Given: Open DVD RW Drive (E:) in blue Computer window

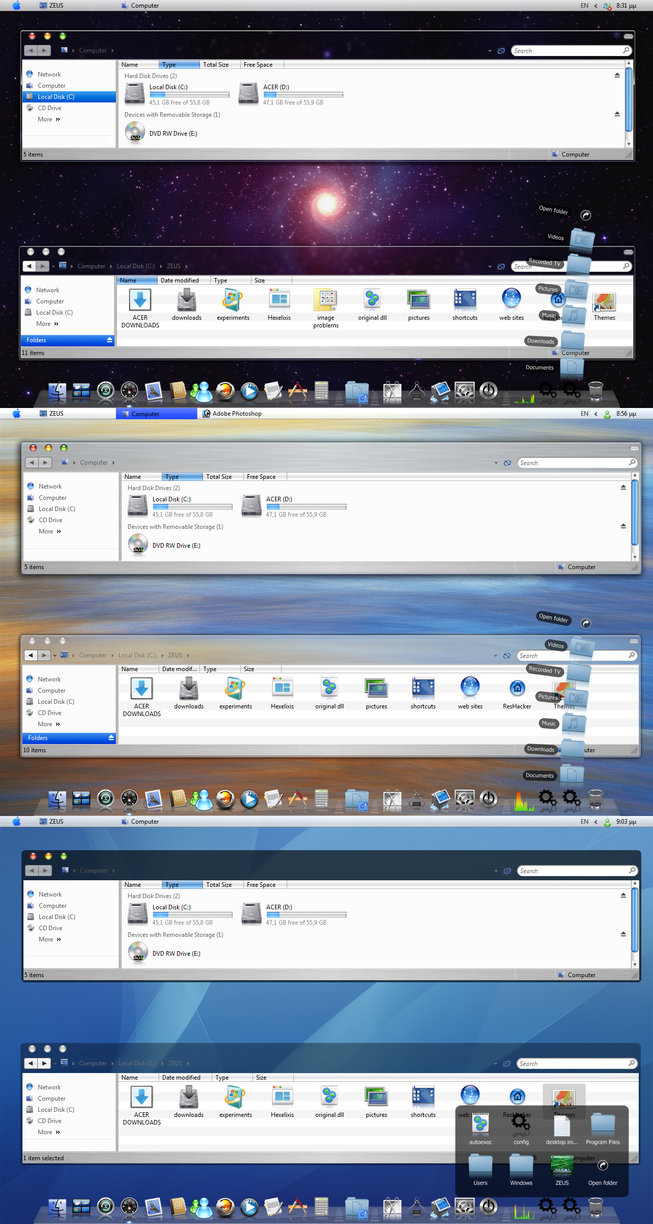Looking at the screenshot, I should click(165, 952).
